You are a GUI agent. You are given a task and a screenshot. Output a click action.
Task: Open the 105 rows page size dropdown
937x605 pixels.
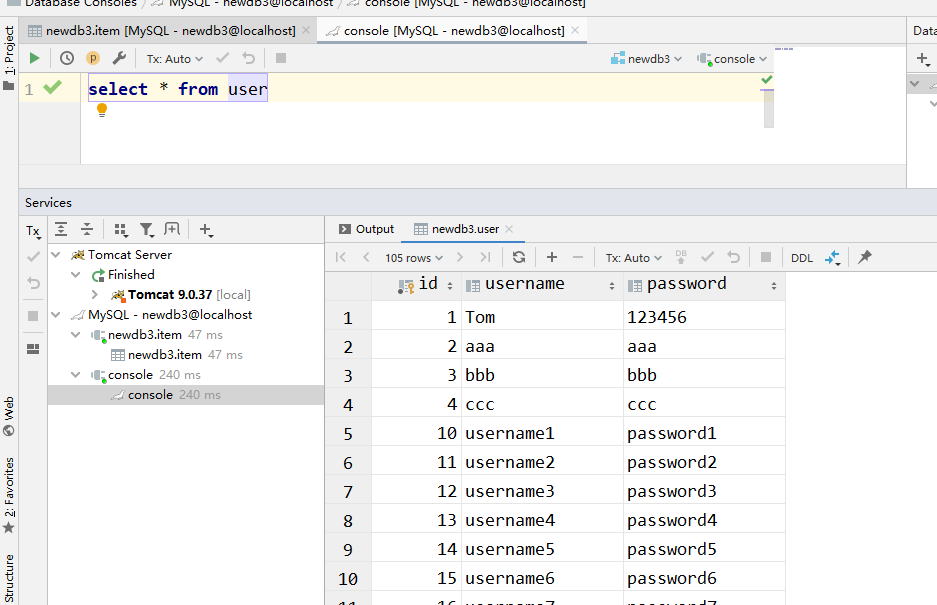pos(414,258)
